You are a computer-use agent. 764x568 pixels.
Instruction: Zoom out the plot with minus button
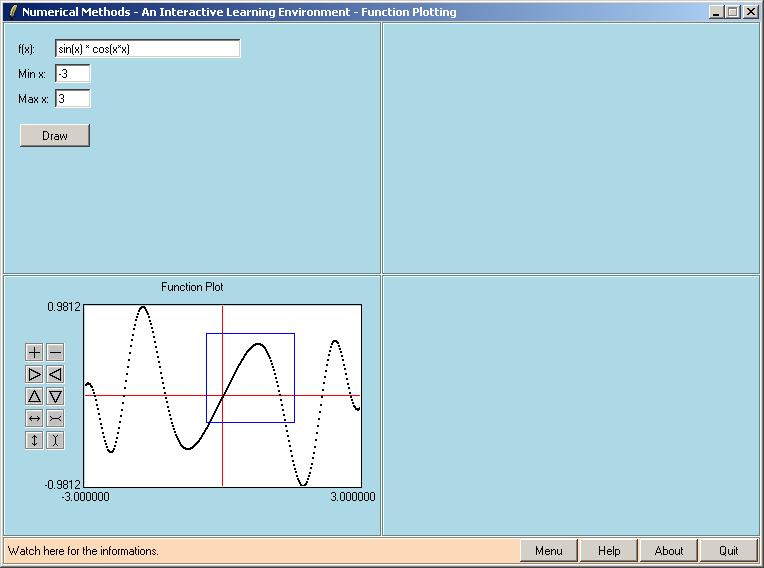(x=56, y=352)
